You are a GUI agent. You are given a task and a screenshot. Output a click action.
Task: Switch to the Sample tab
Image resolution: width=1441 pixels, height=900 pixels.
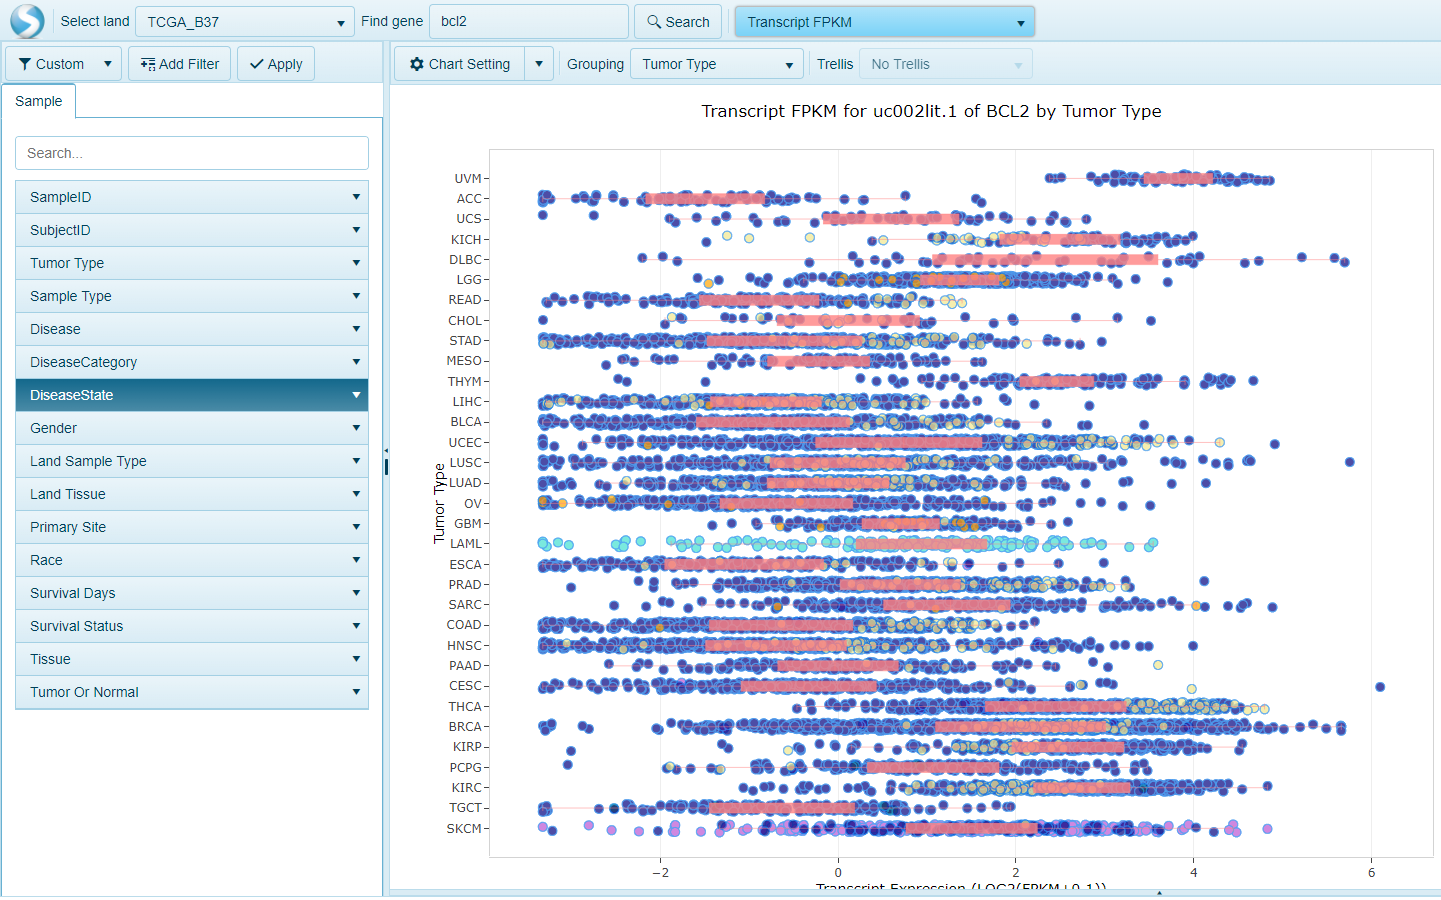38,101
